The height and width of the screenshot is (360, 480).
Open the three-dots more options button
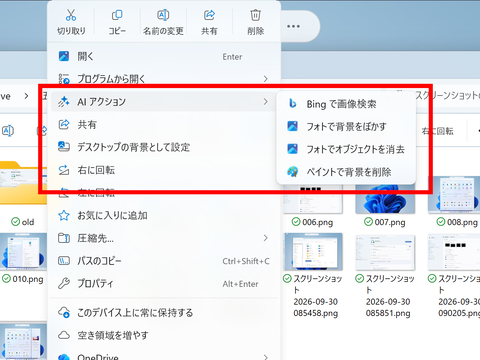point(293,26)
